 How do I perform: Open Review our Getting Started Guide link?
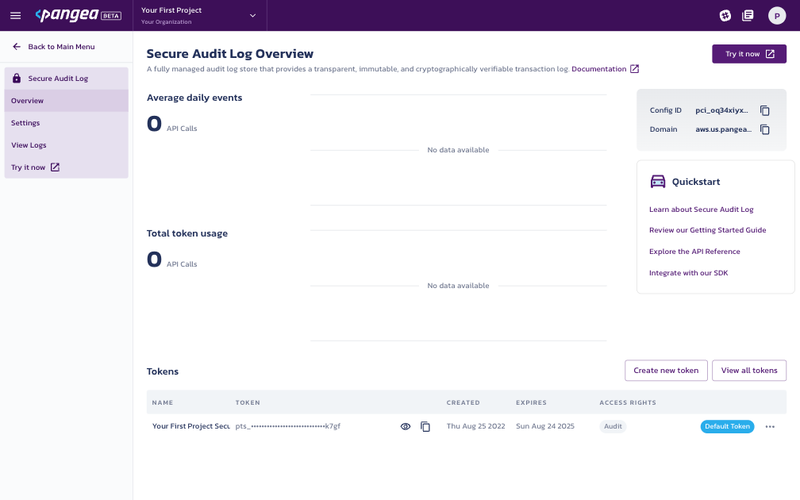(x=707, y=230)
